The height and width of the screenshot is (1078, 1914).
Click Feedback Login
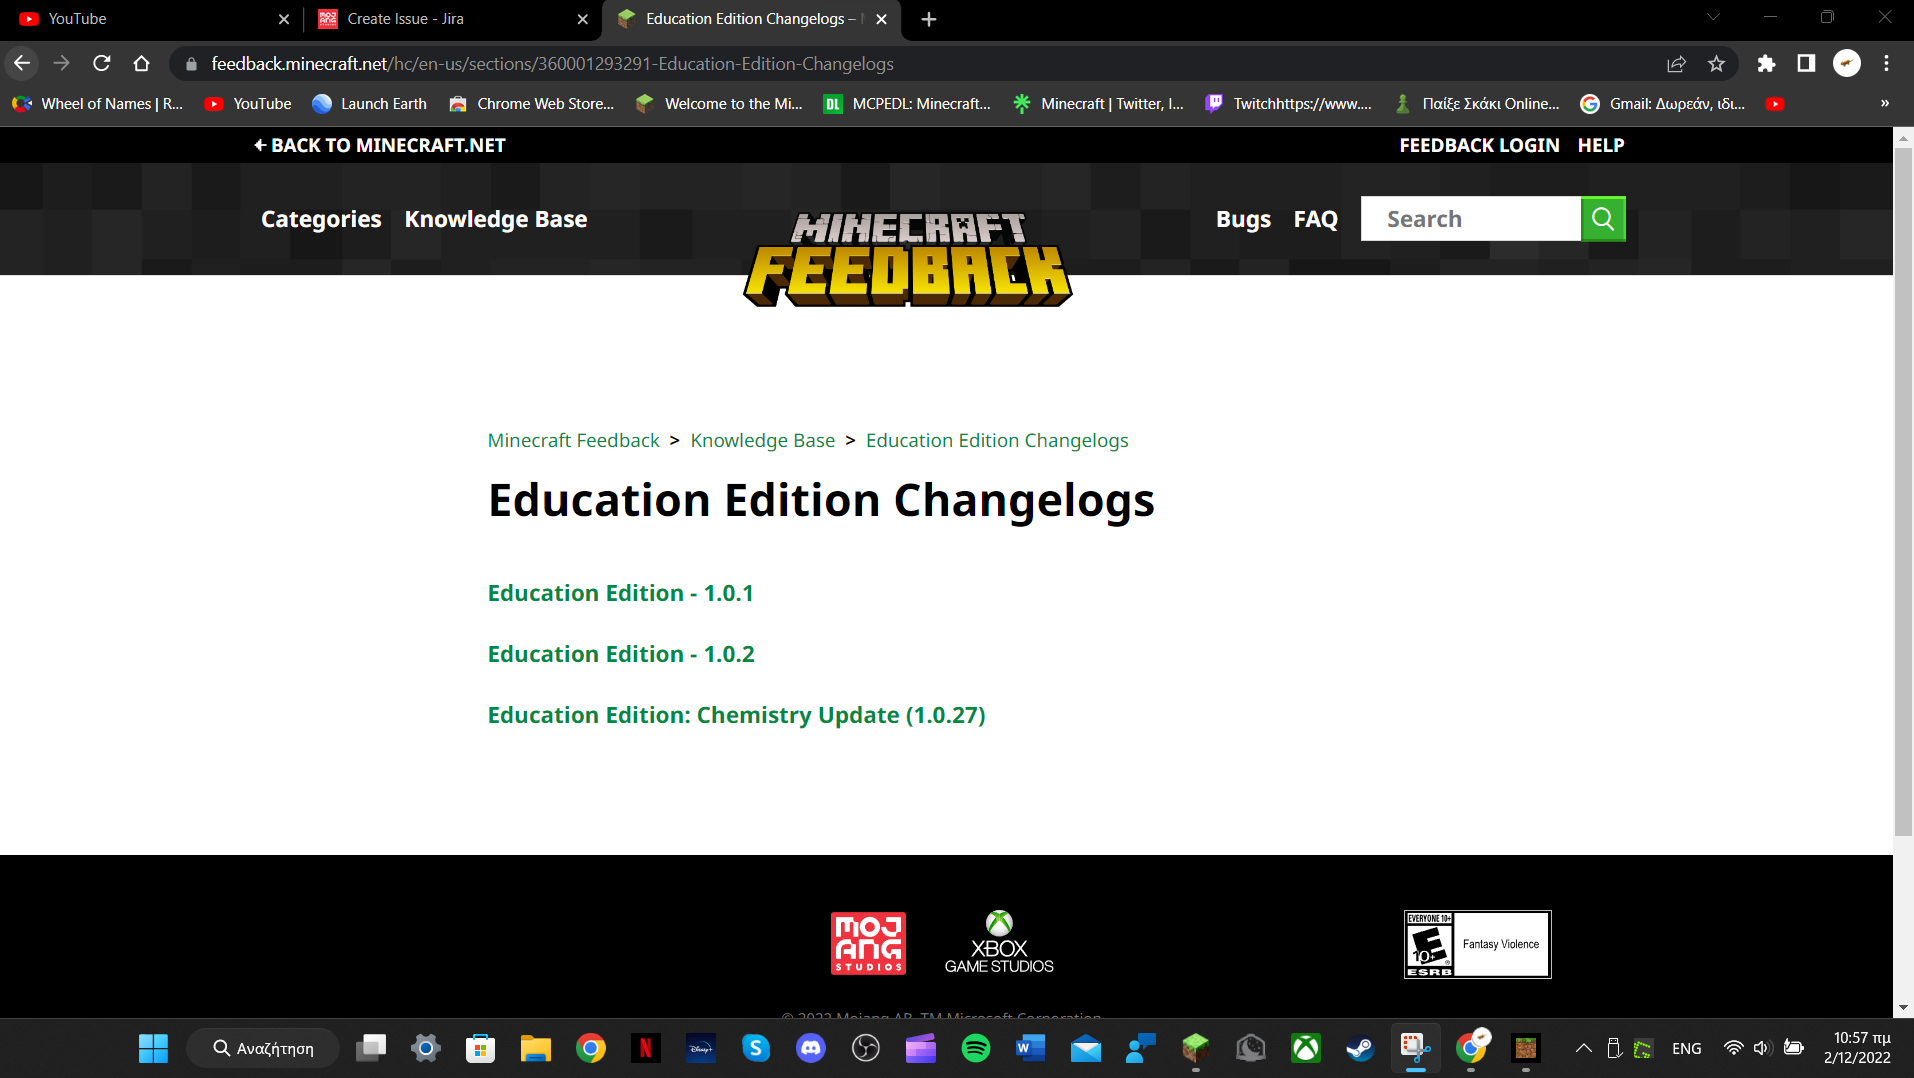point(1479,145)
